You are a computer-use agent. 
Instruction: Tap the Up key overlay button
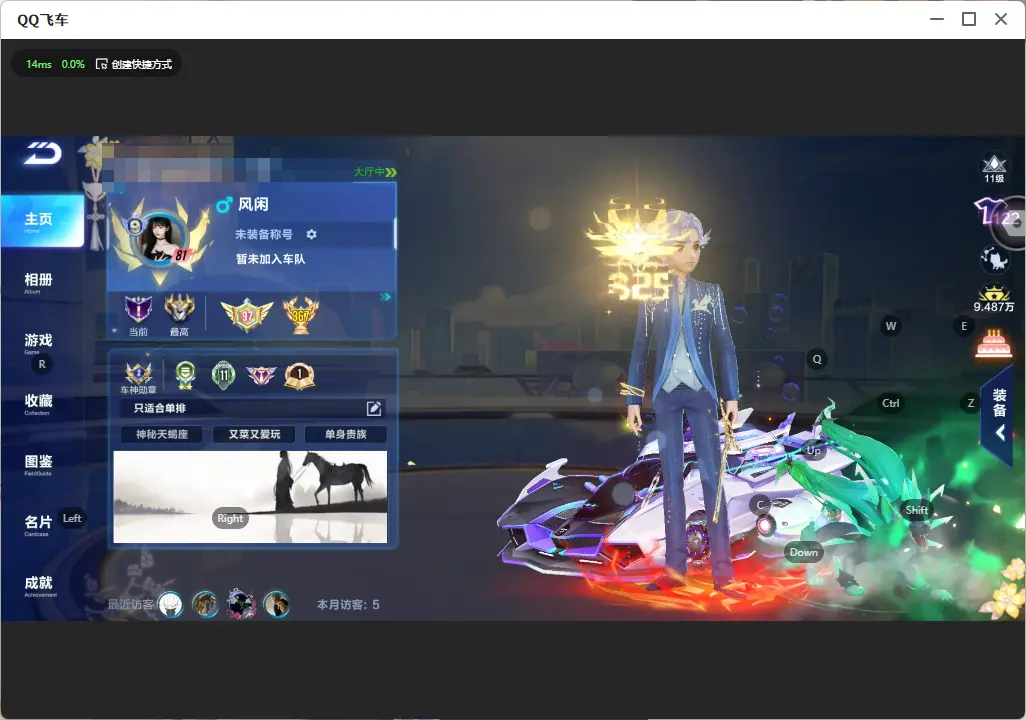[813, 450]
